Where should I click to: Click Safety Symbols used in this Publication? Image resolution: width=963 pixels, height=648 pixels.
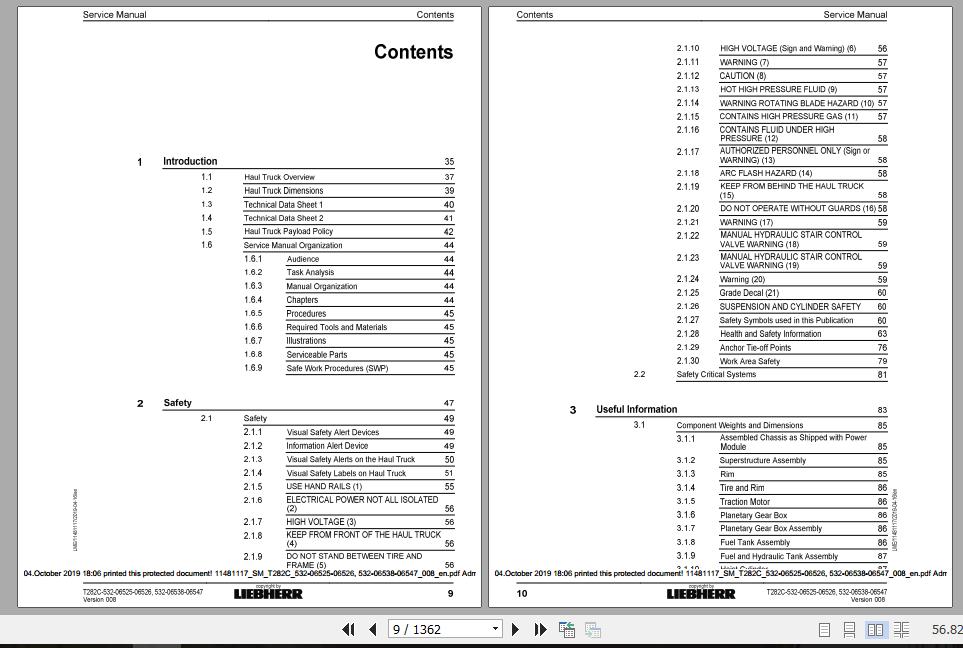click(x=787, y=320)
